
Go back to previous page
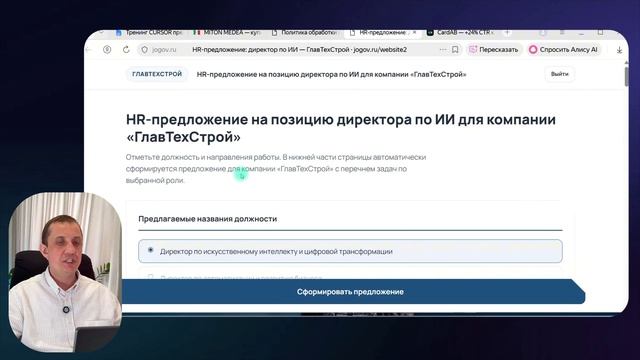(x=89, y=50)
